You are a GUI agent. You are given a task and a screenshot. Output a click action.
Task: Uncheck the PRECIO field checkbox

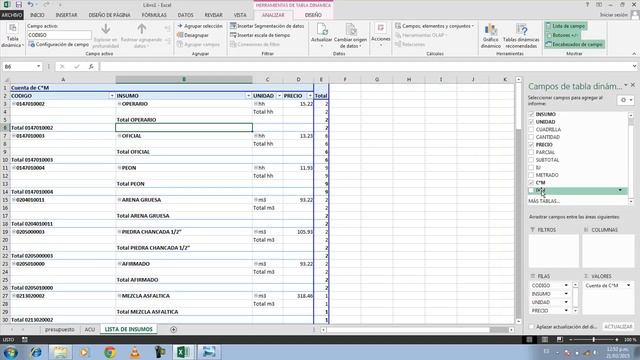pos(531,144)
